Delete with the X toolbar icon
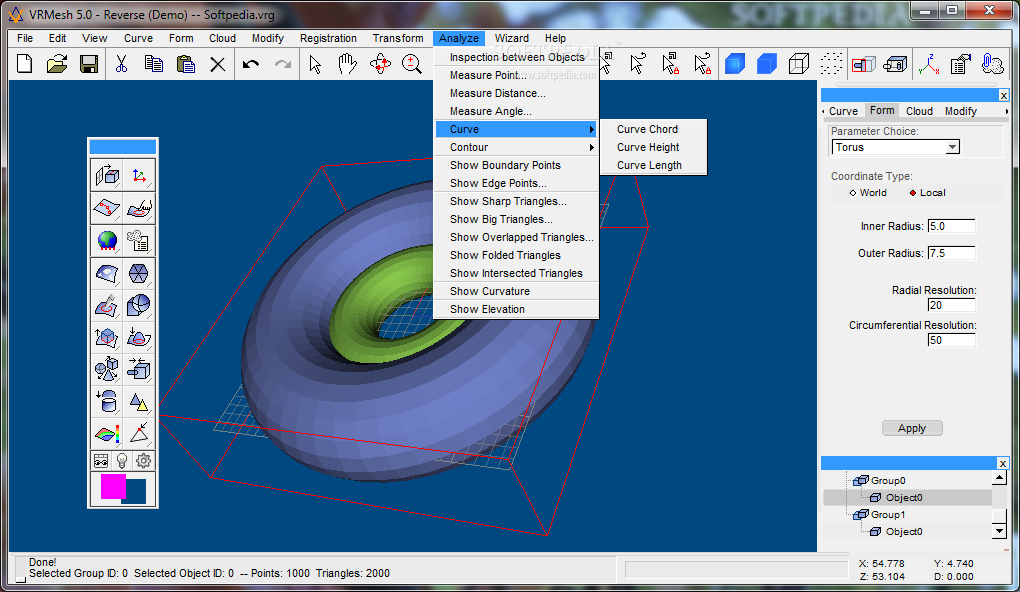Screen dimensions: 1020x592 [x=218, y=64]
